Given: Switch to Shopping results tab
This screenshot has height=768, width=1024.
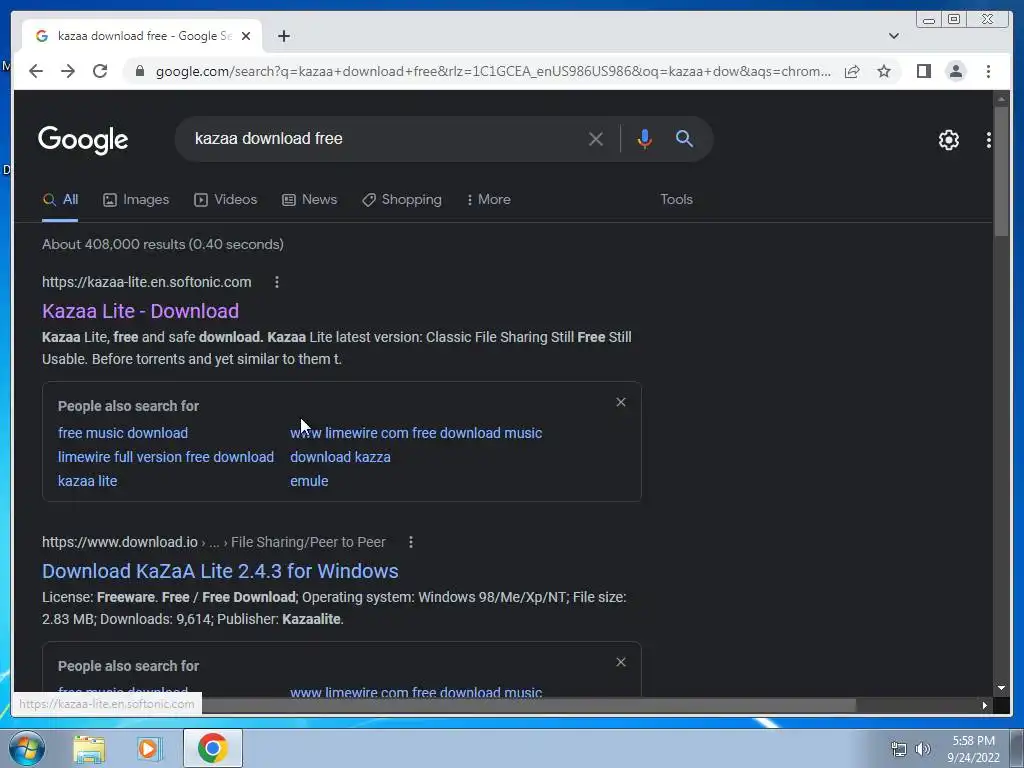Looking at the screenshot, I should [402, 199].
